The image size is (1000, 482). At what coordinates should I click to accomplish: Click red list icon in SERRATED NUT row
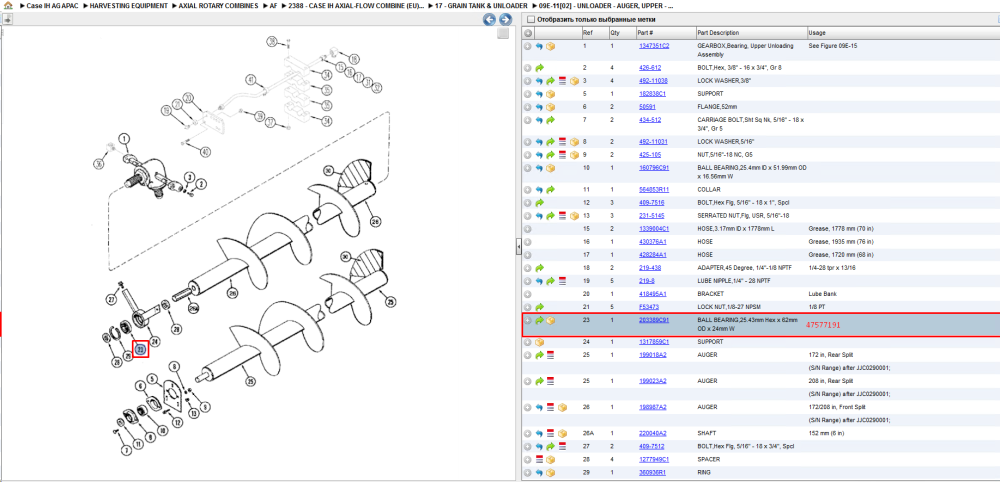[562, 215]
